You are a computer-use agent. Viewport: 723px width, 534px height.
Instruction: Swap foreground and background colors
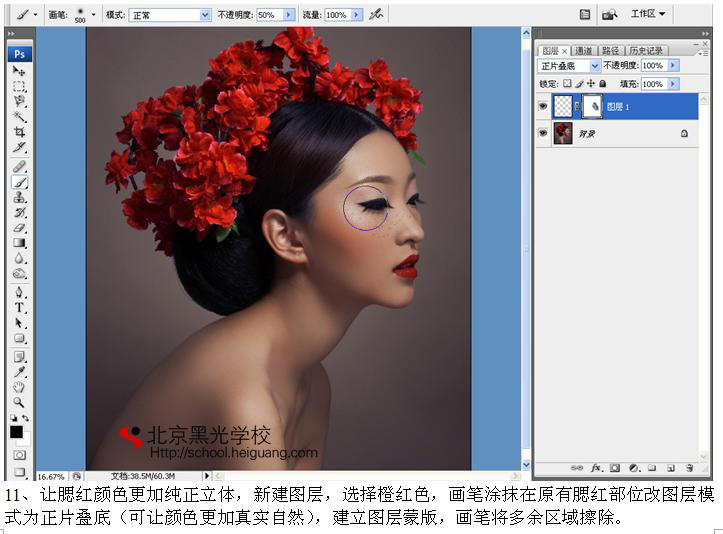click(x=25, y=418)
